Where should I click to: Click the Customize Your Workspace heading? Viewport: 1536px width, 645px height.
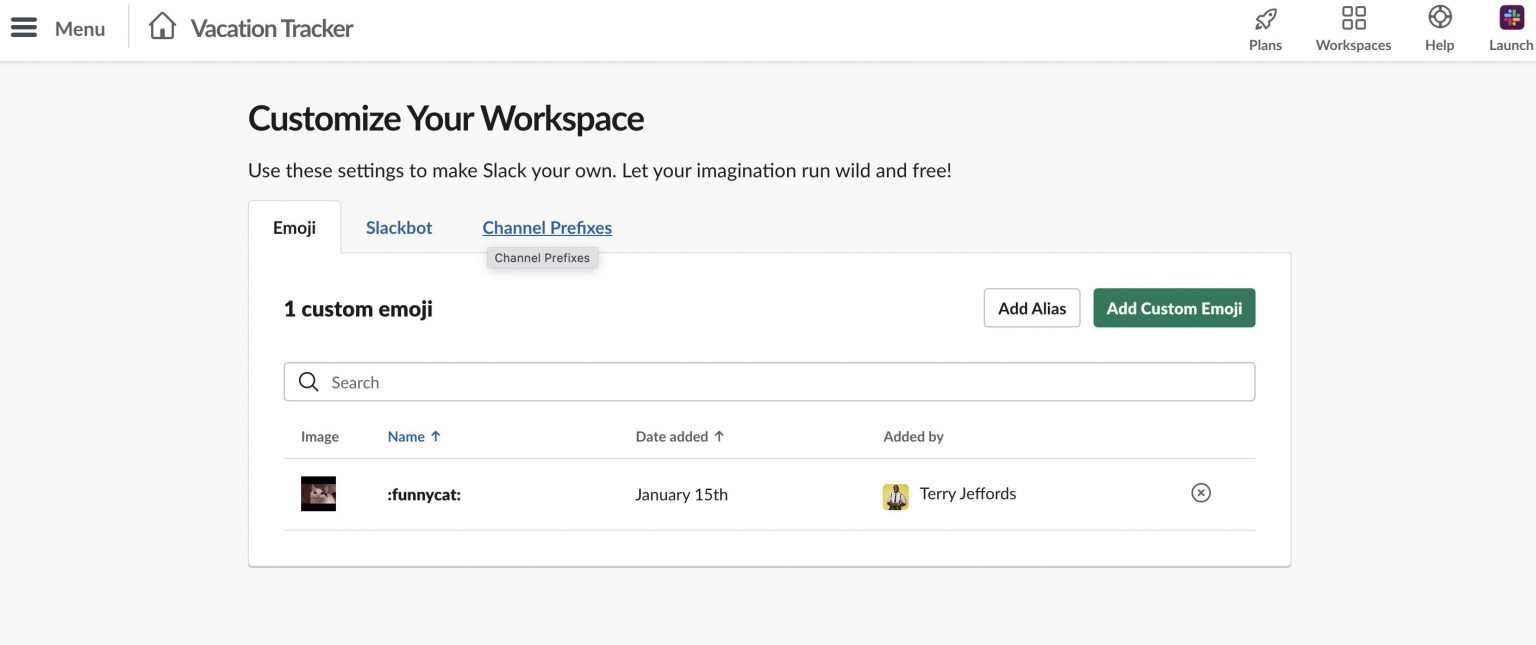pyautogui.click(x=446, y=118)
